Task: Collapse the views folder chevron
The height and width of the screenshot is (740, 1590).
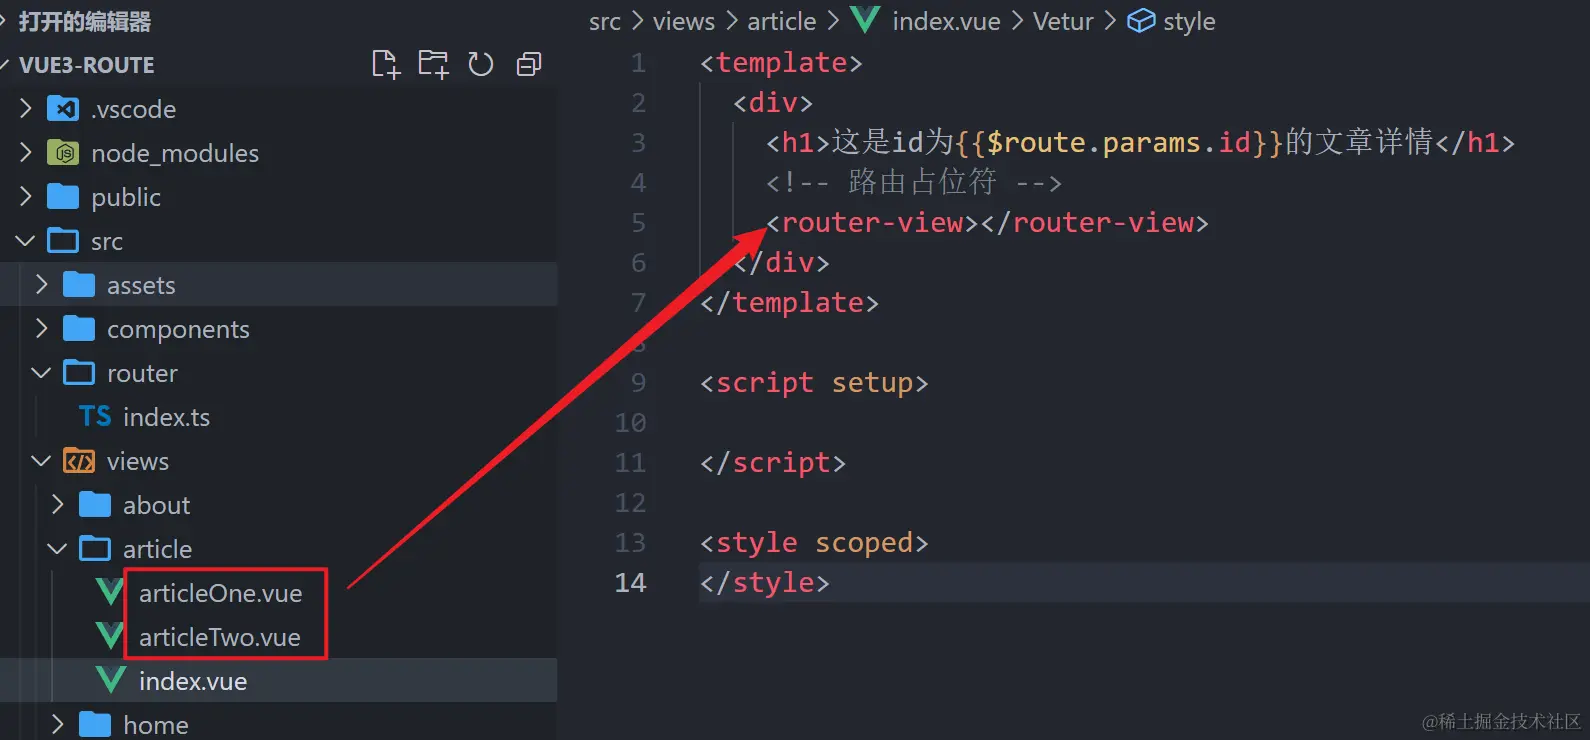Action: 42,460
